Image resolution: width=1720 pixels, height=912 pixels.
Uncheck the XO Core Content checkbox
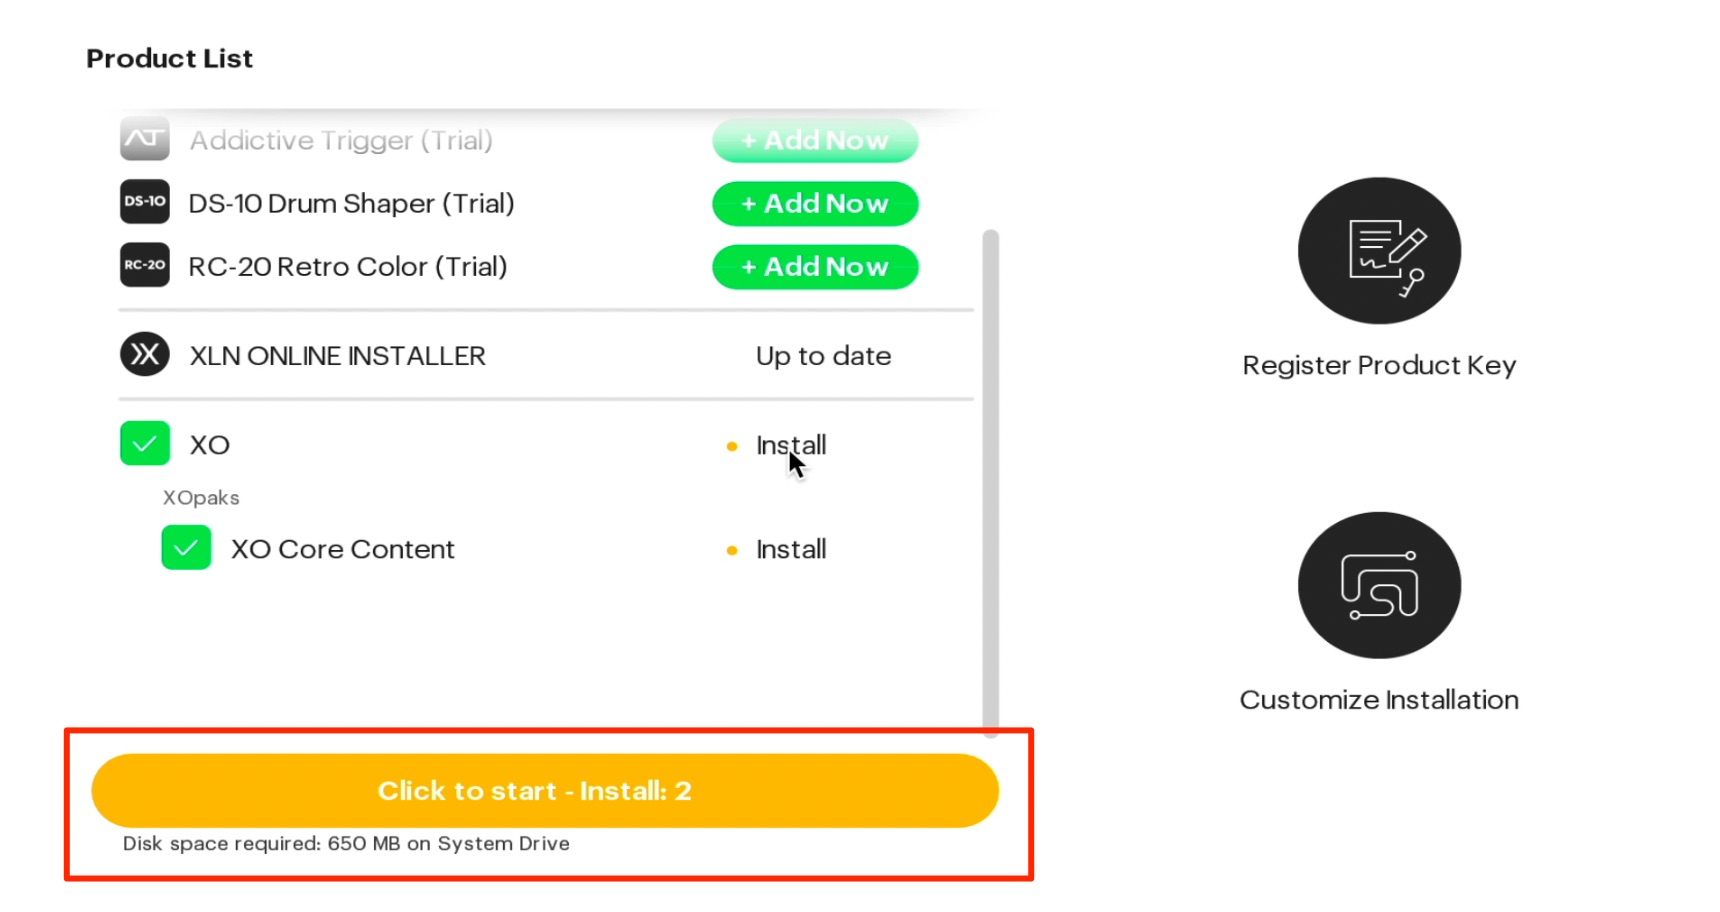coord(186,547)
